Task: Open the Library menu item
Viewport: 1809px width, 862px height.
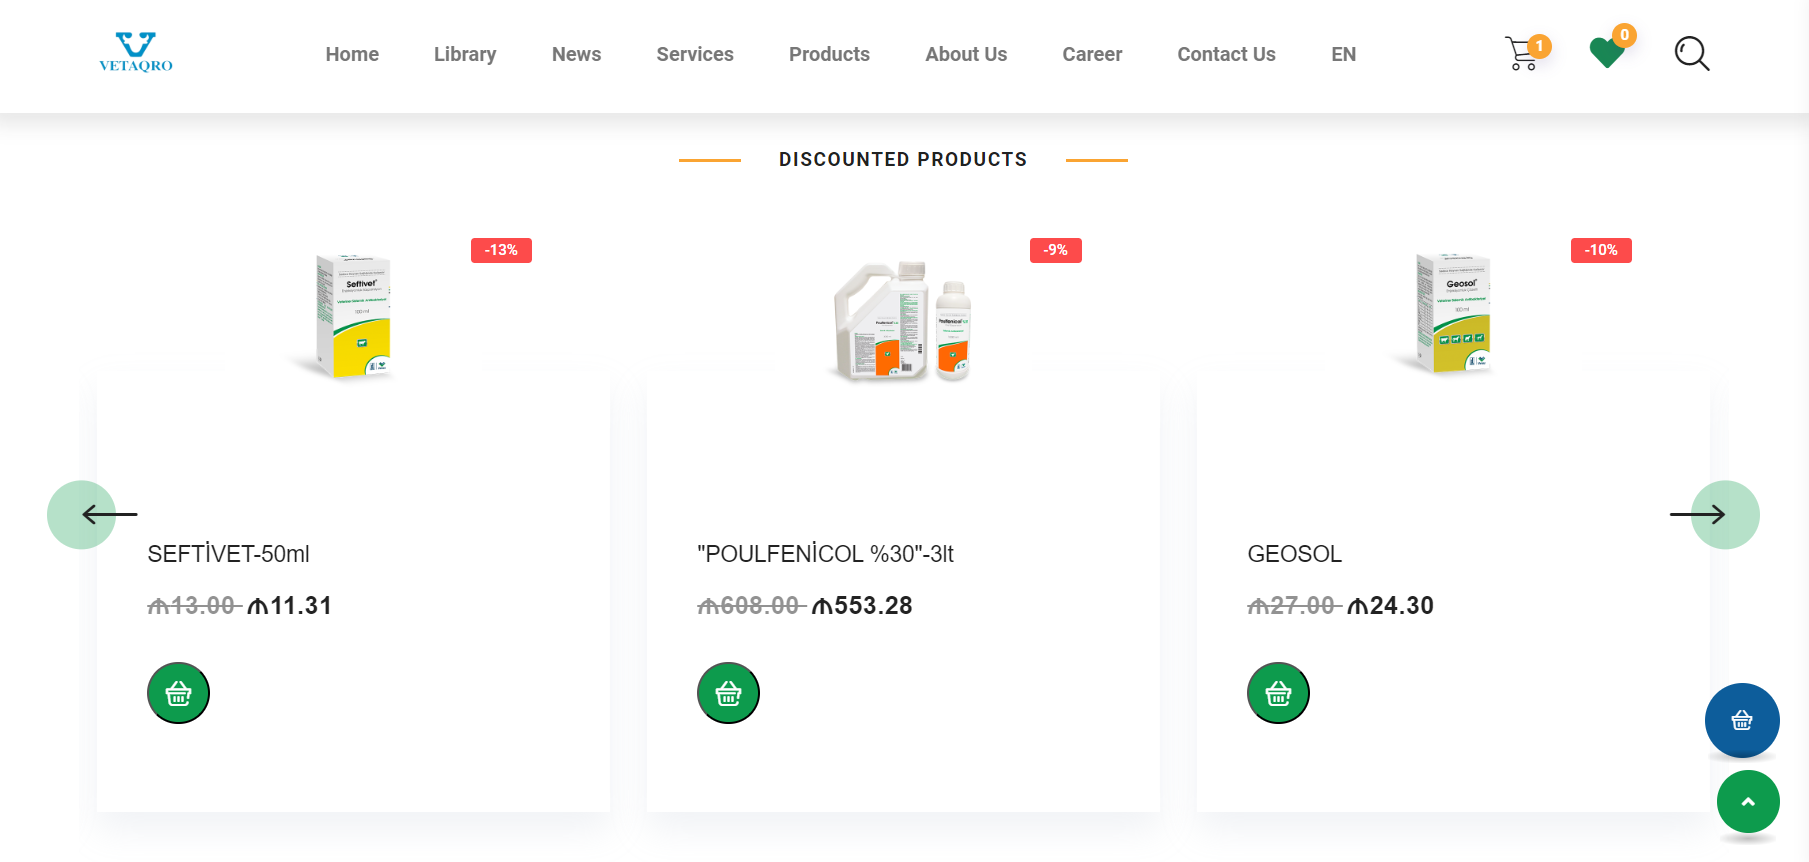Action: pos(465,54)
